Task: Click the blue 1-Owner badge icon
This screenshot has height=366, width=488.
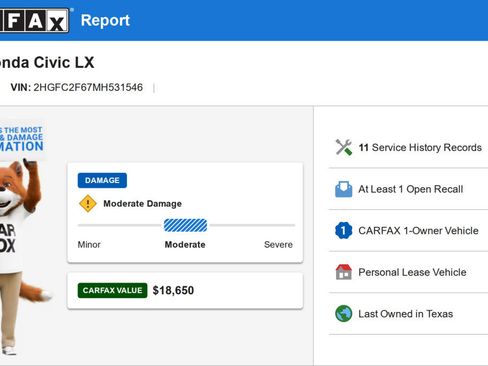Action: coord(343,230)
